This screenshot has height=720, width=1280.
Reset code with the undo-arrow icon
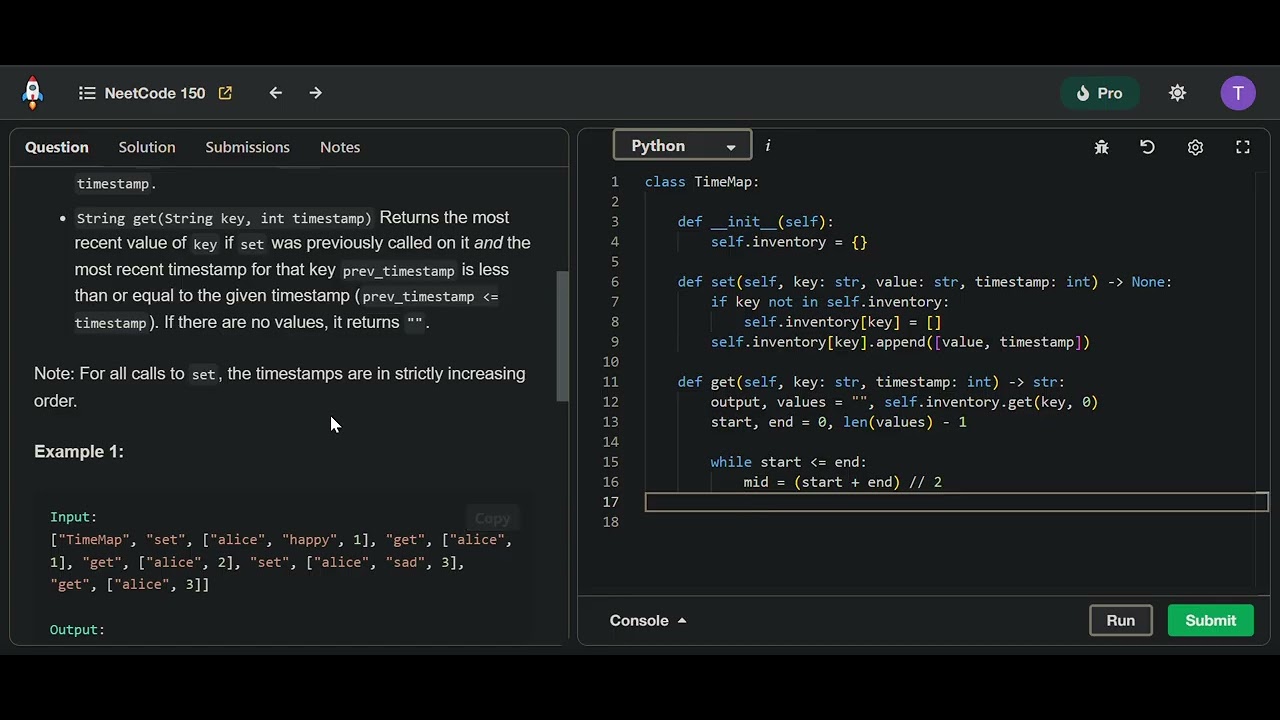[1148, 147]
